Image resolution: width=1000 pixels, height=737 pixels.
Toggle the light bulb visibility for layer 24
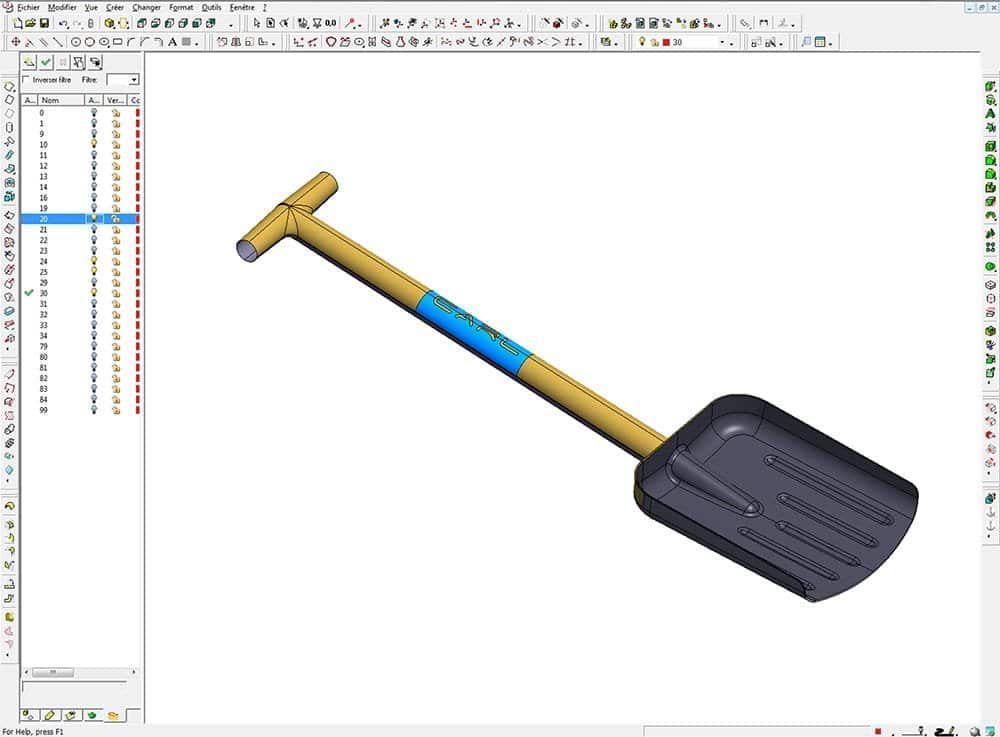pyautogui.click(x=94, y=261)
